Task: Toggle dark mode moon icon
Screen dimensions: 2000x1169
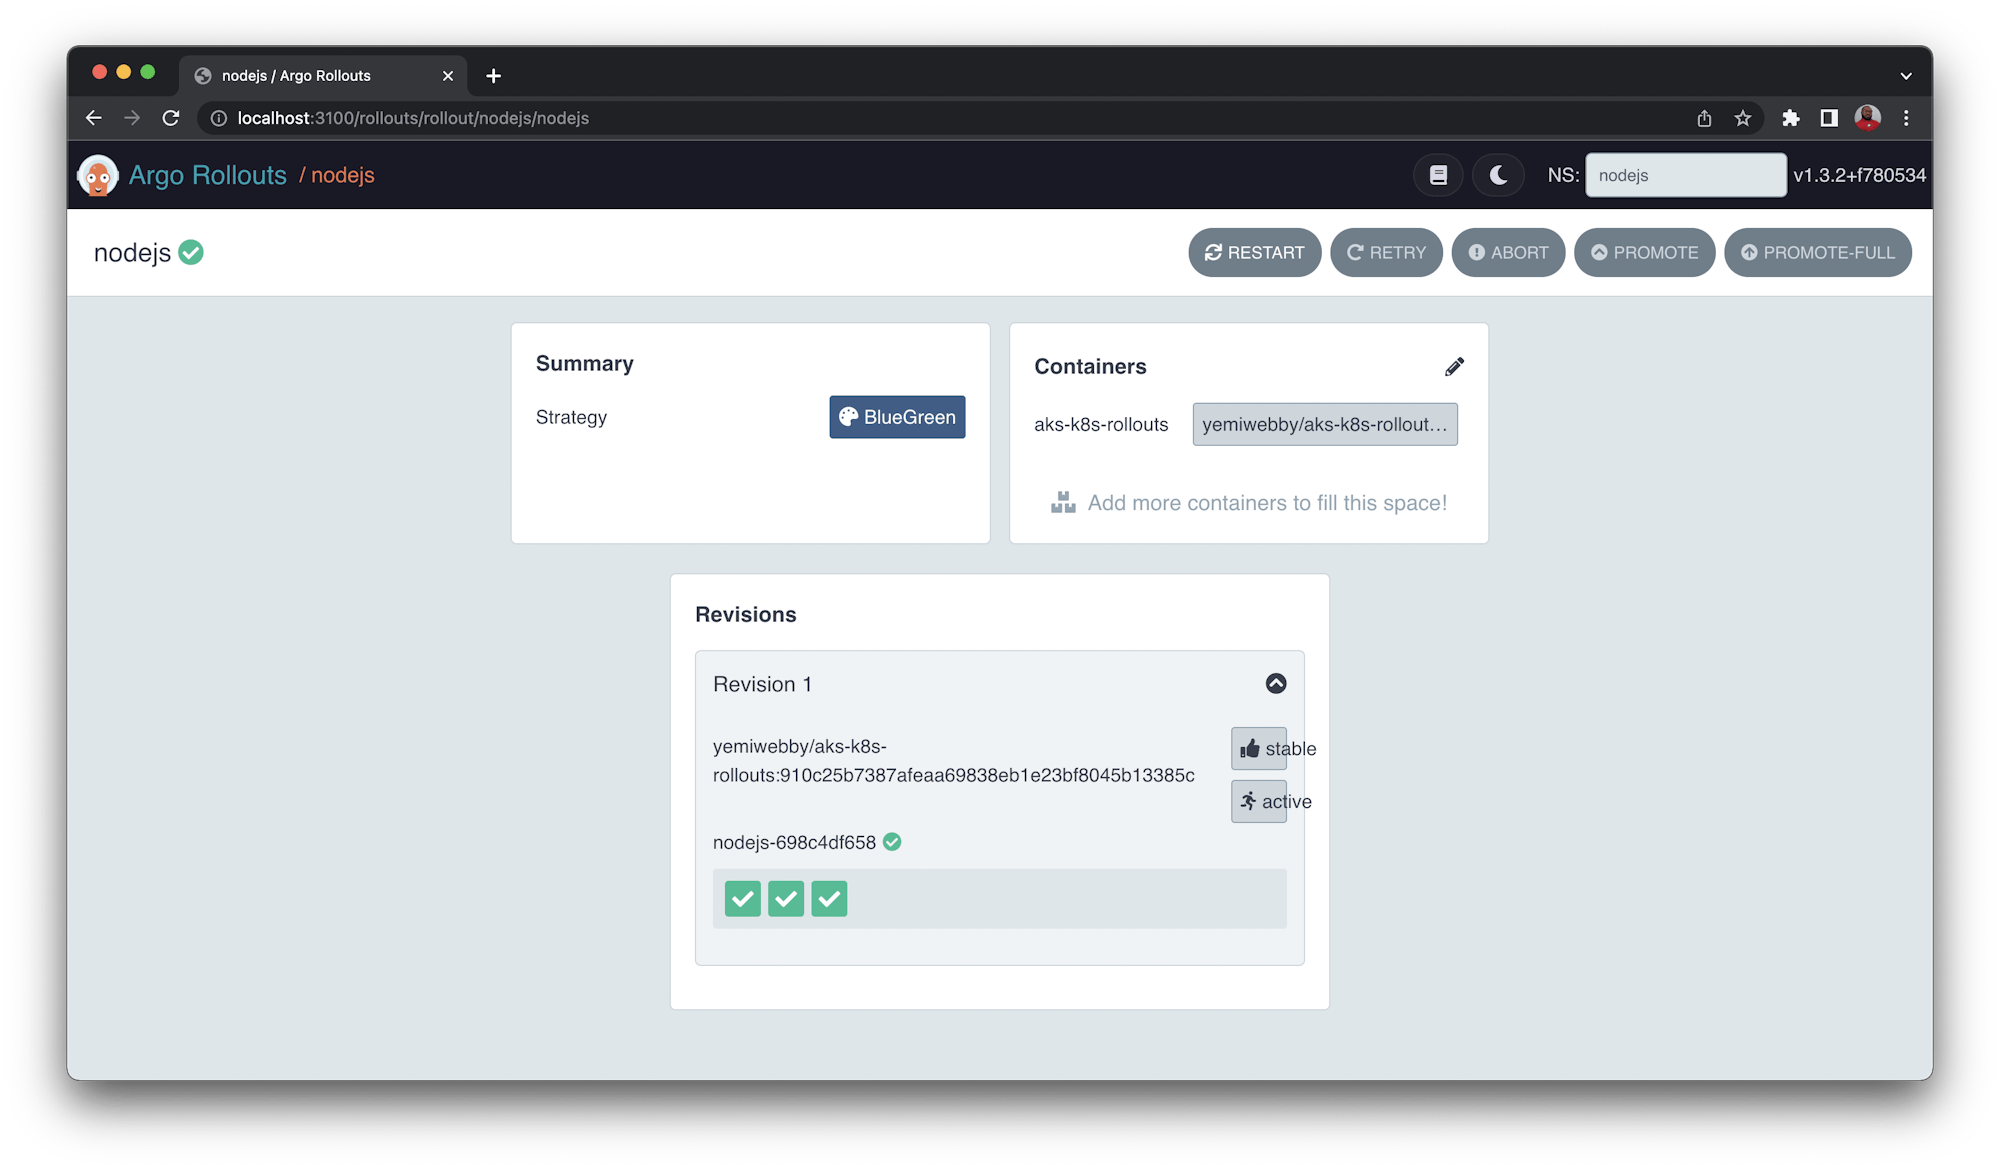Action: [1498, 175]
